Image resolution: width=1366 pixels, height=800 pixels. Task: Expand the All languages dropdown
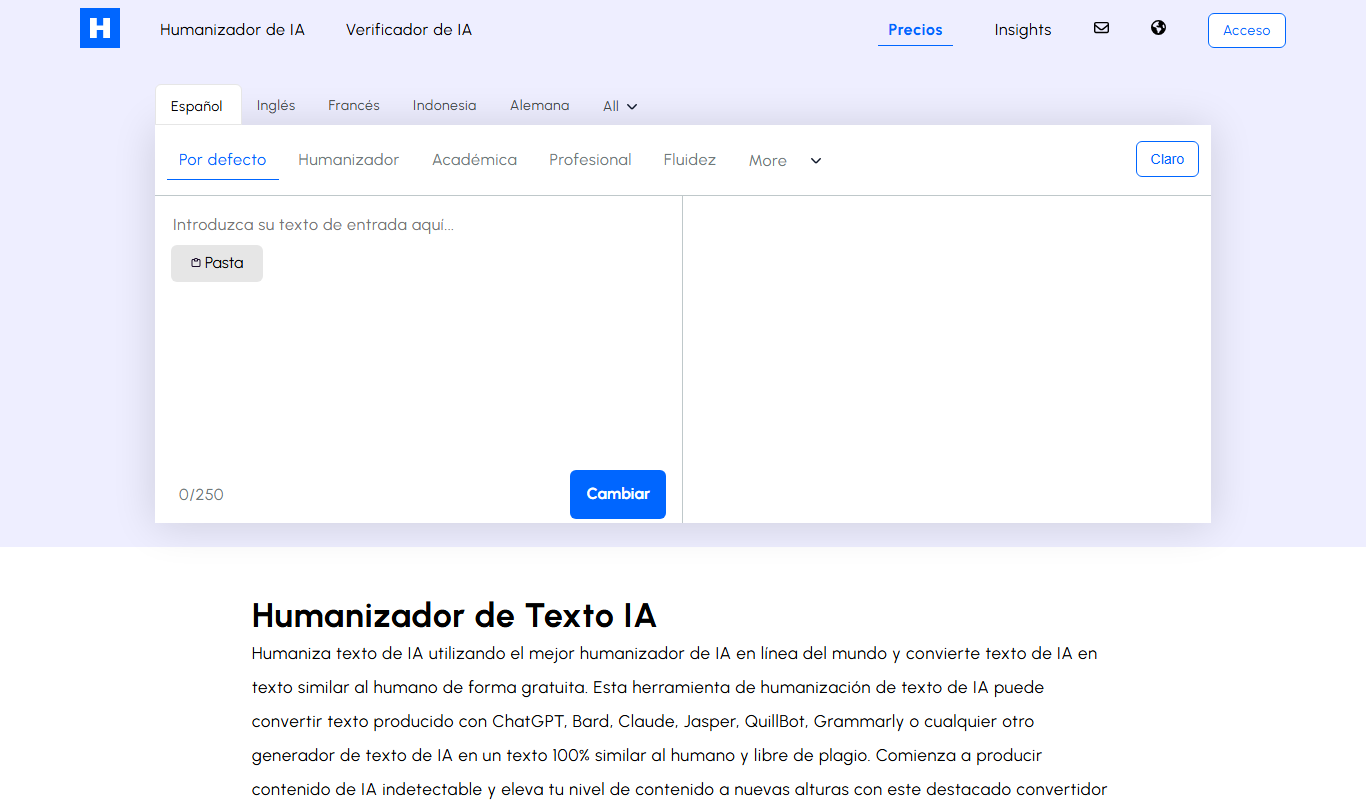click(x=620, y=106)
